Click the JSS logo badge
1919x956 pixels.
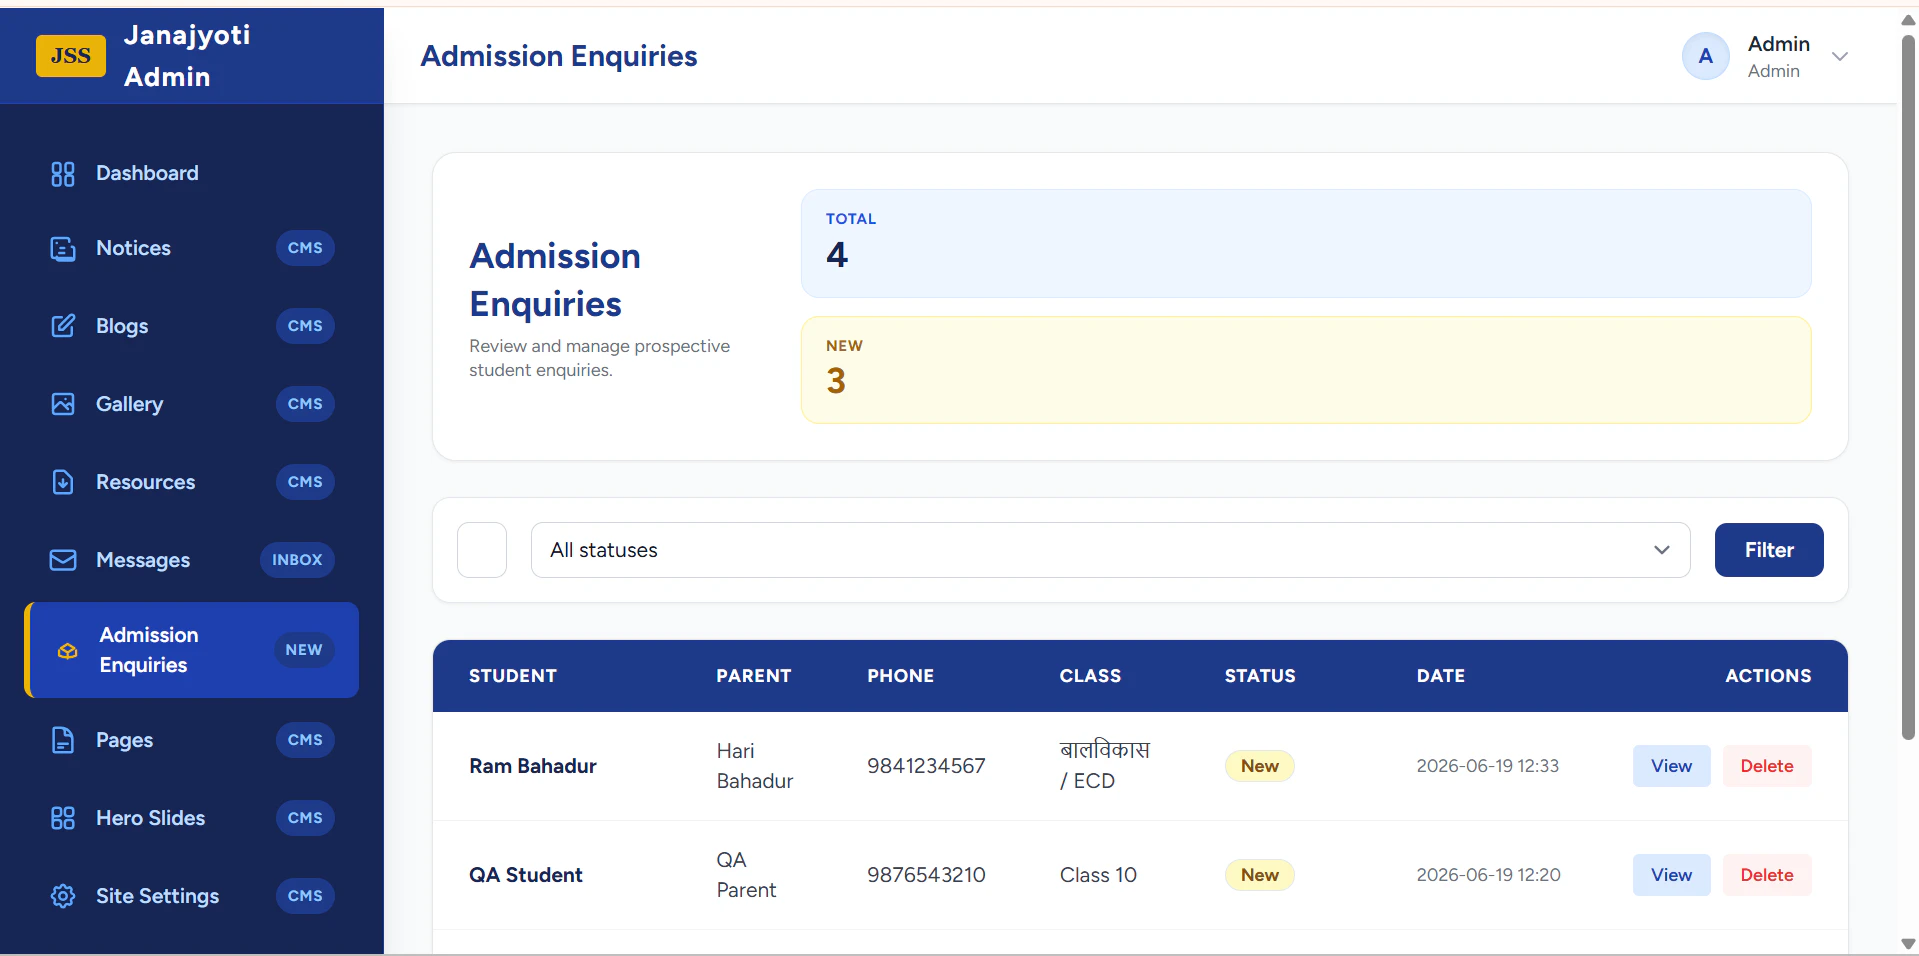pos(71,56)
